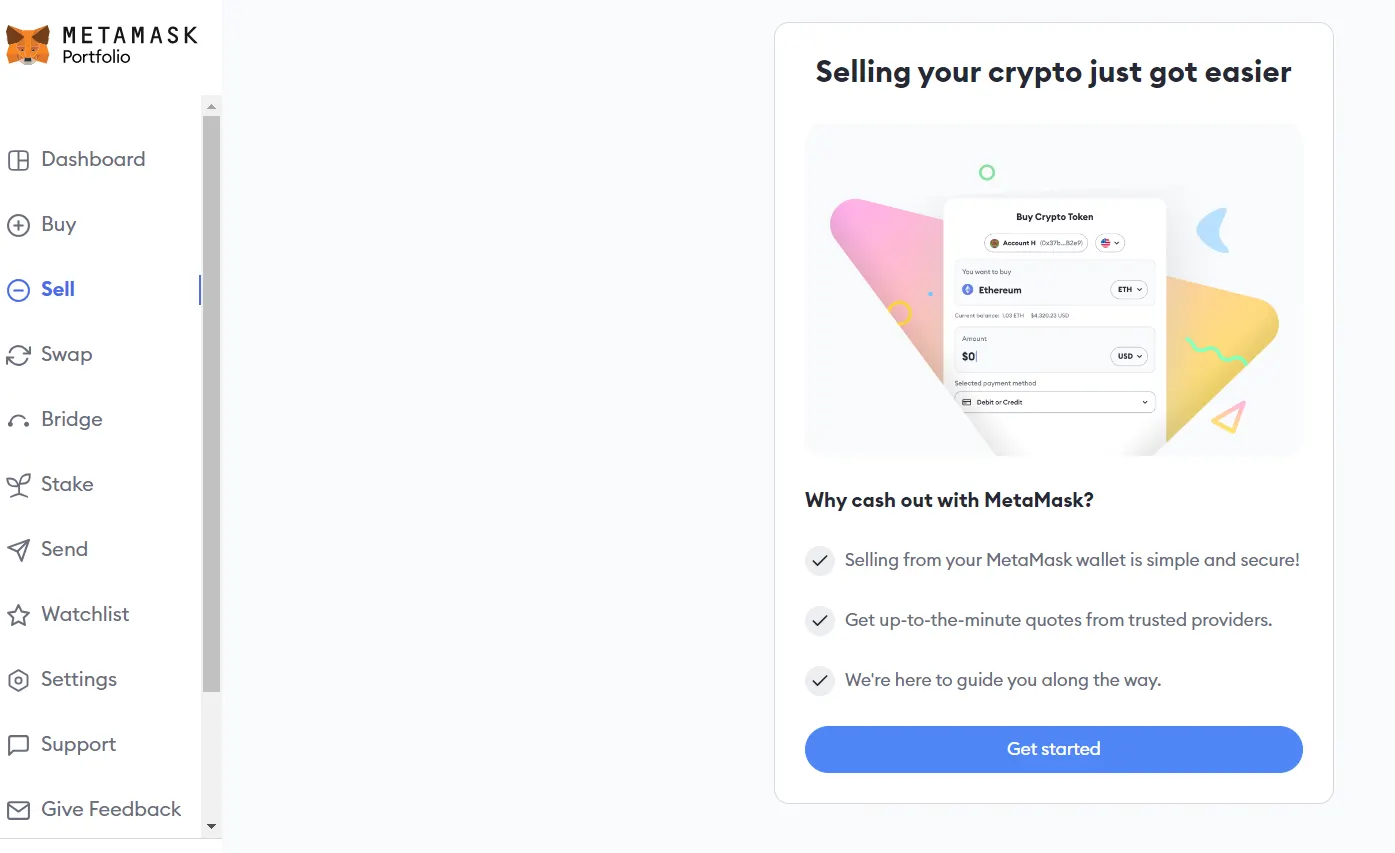This screenshot has height=853, width=1395.
Task: Click checkmark beside up-to-the-minute quotes text
Action: click(820, 621)
